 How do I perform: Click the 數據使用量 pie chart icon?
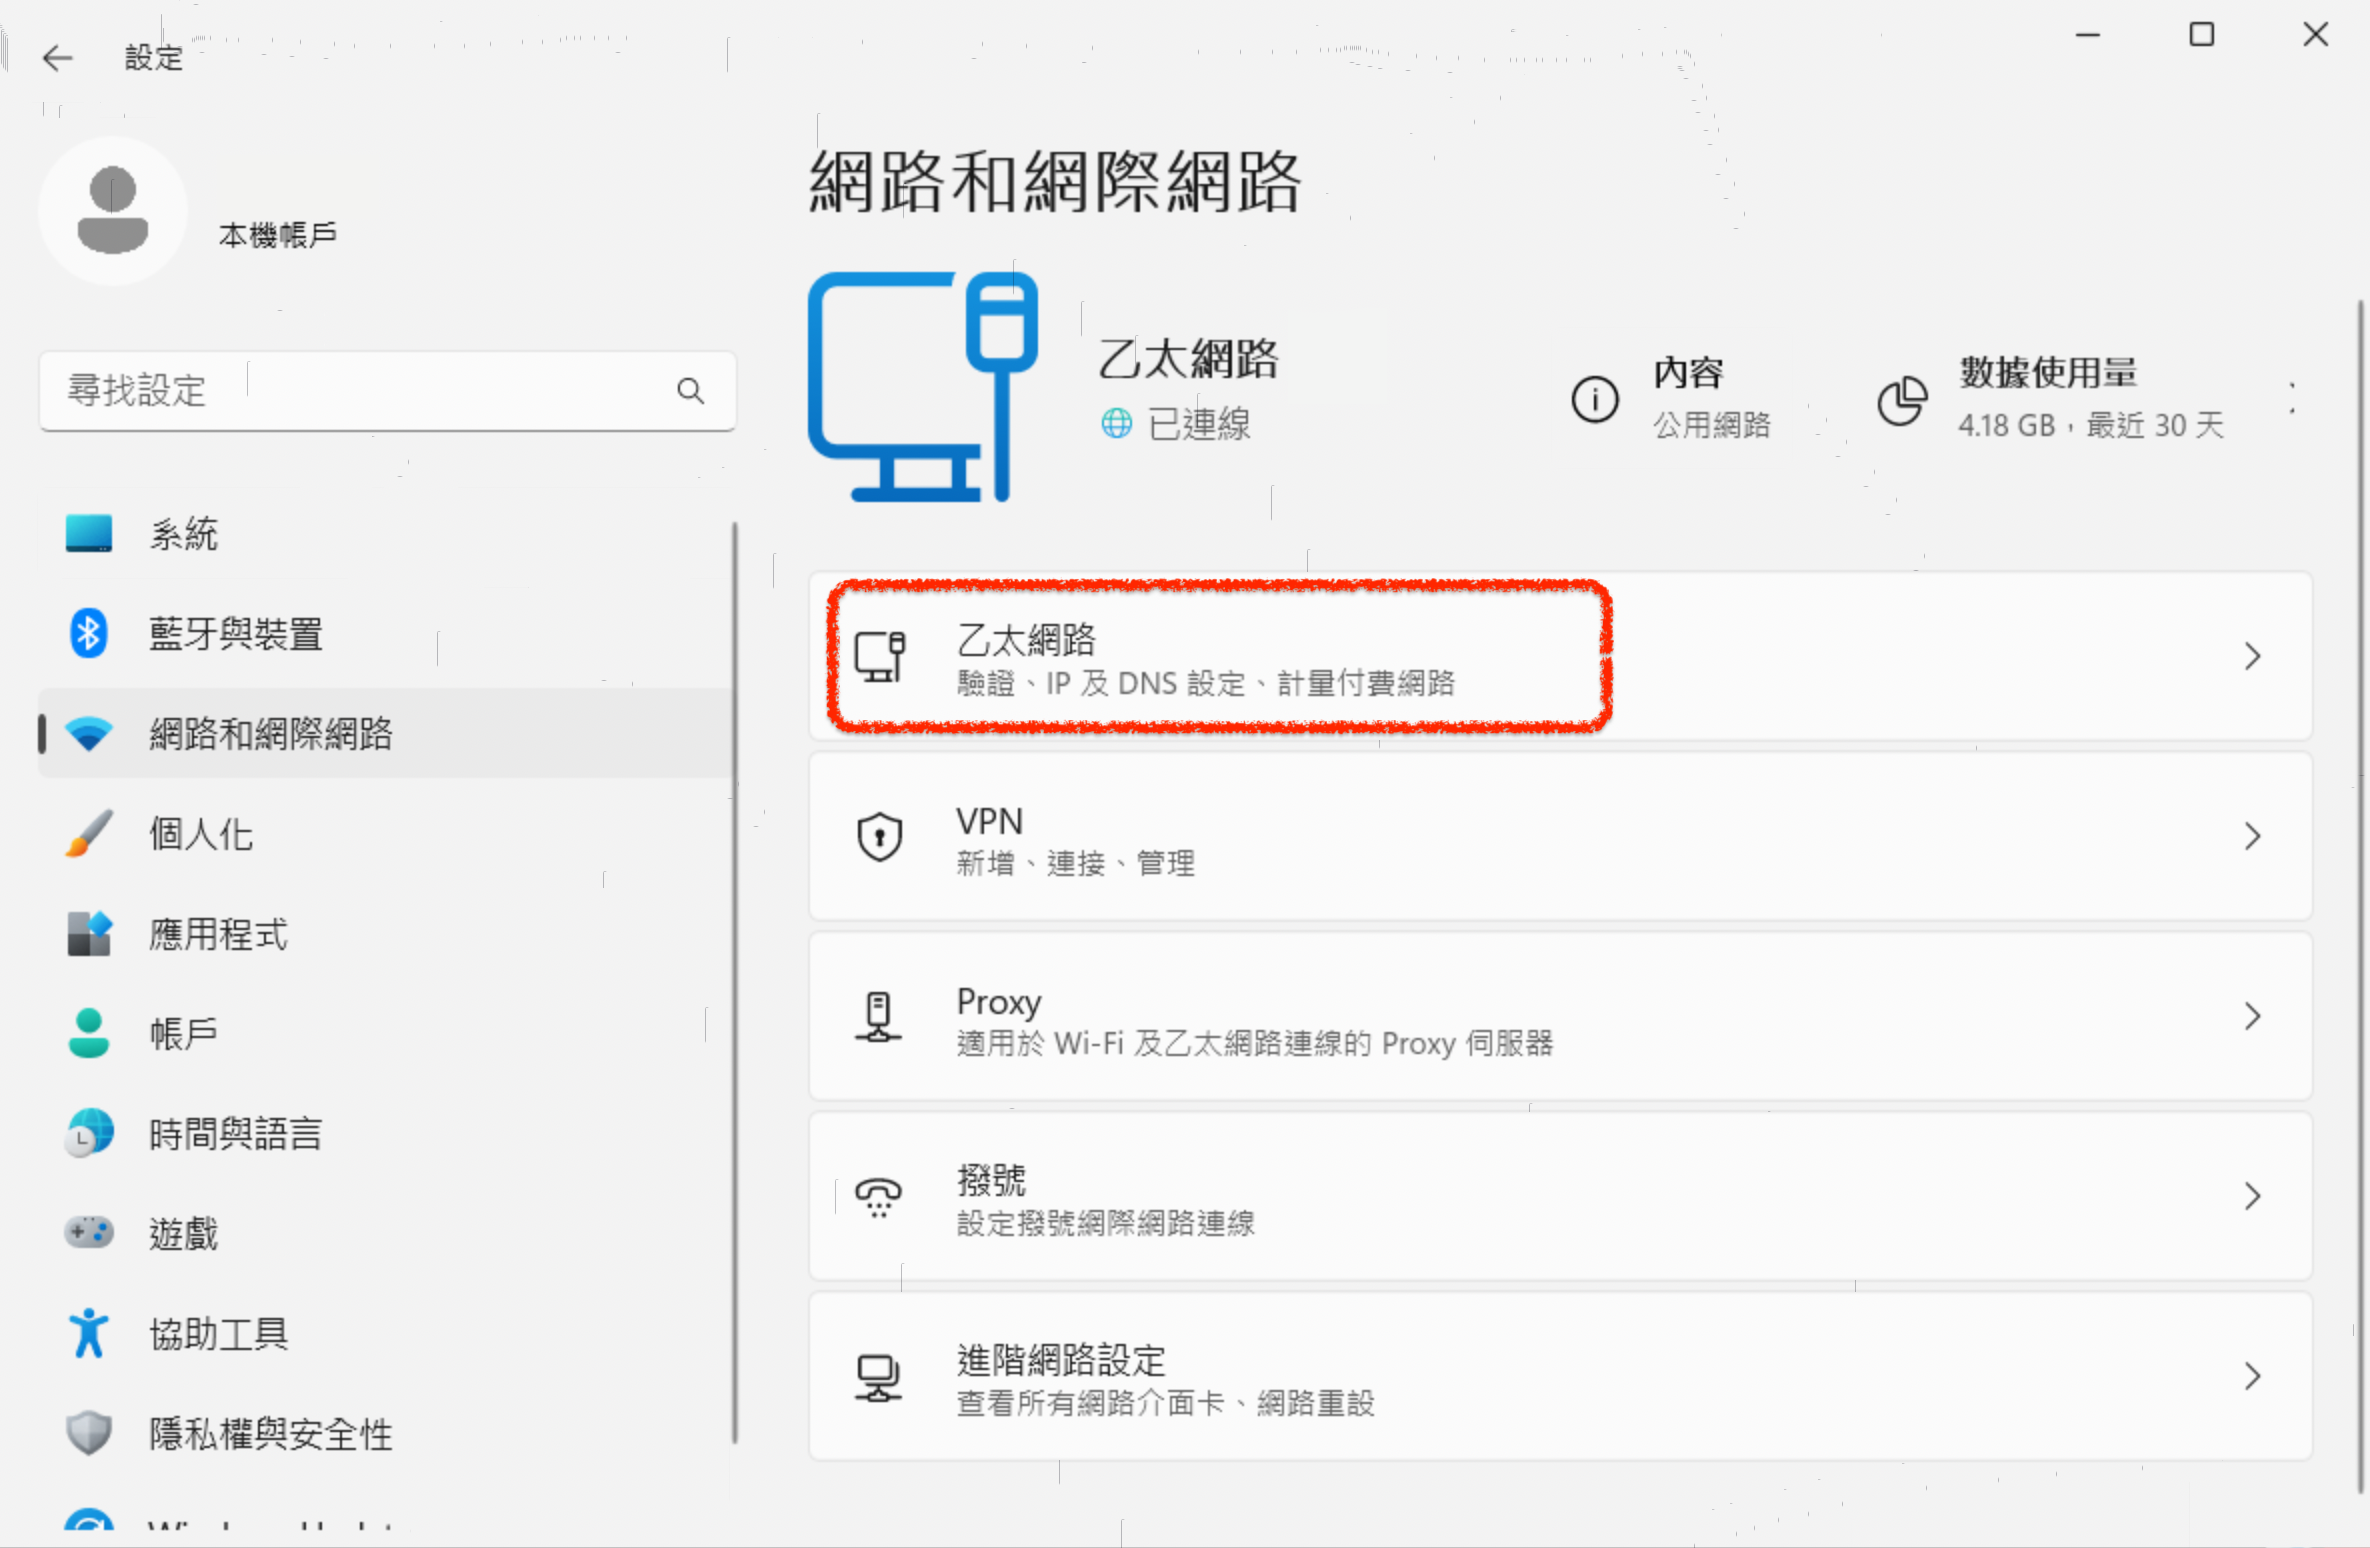pyautogui.click(x=1901, y=400)
